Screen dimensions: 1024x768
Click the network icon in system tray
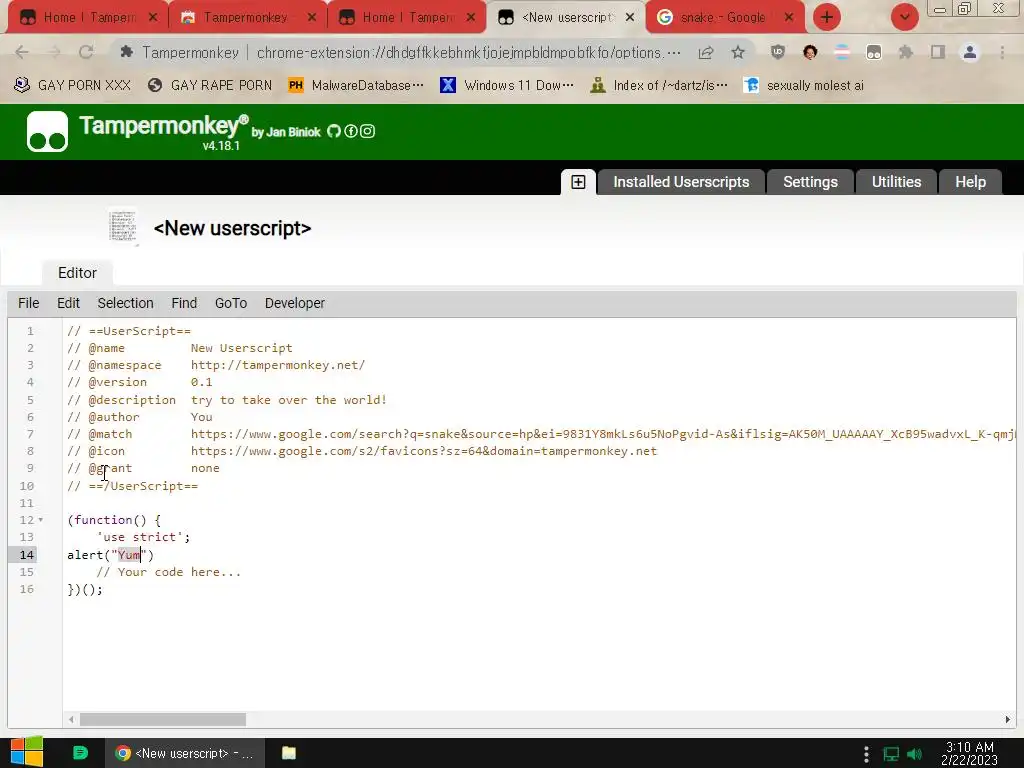(891, 755)
